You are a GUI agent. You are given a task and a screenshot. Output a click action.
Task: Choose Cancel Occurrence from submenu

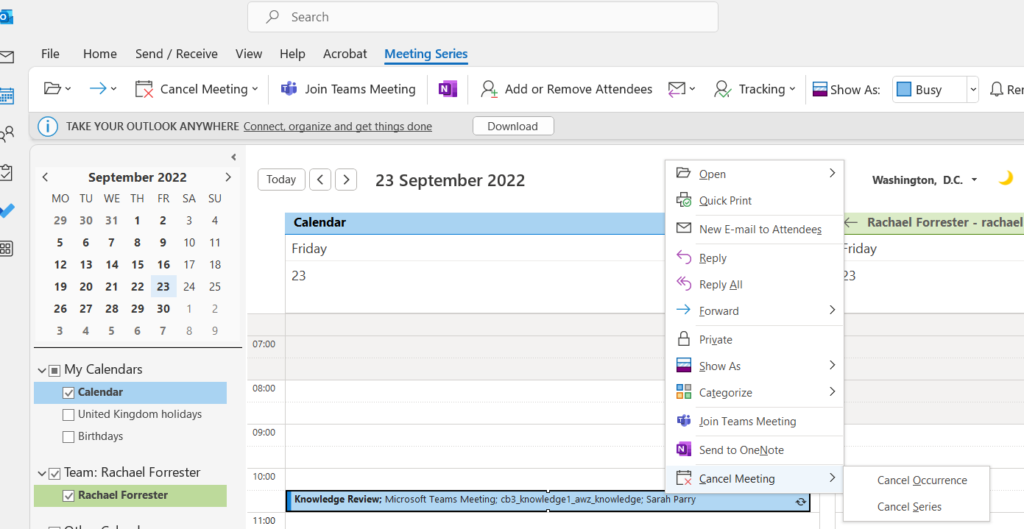pyautogui.click(x=921, y=480)
